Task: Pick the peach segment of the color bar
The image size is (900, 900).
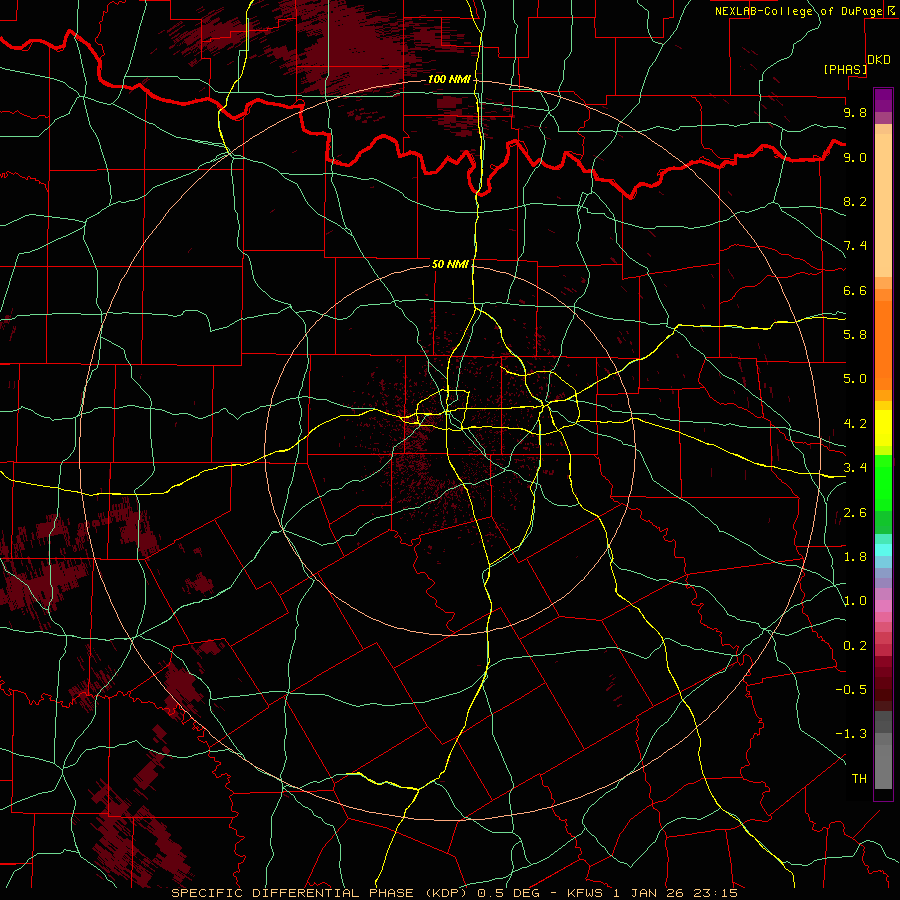Action: 883,205
